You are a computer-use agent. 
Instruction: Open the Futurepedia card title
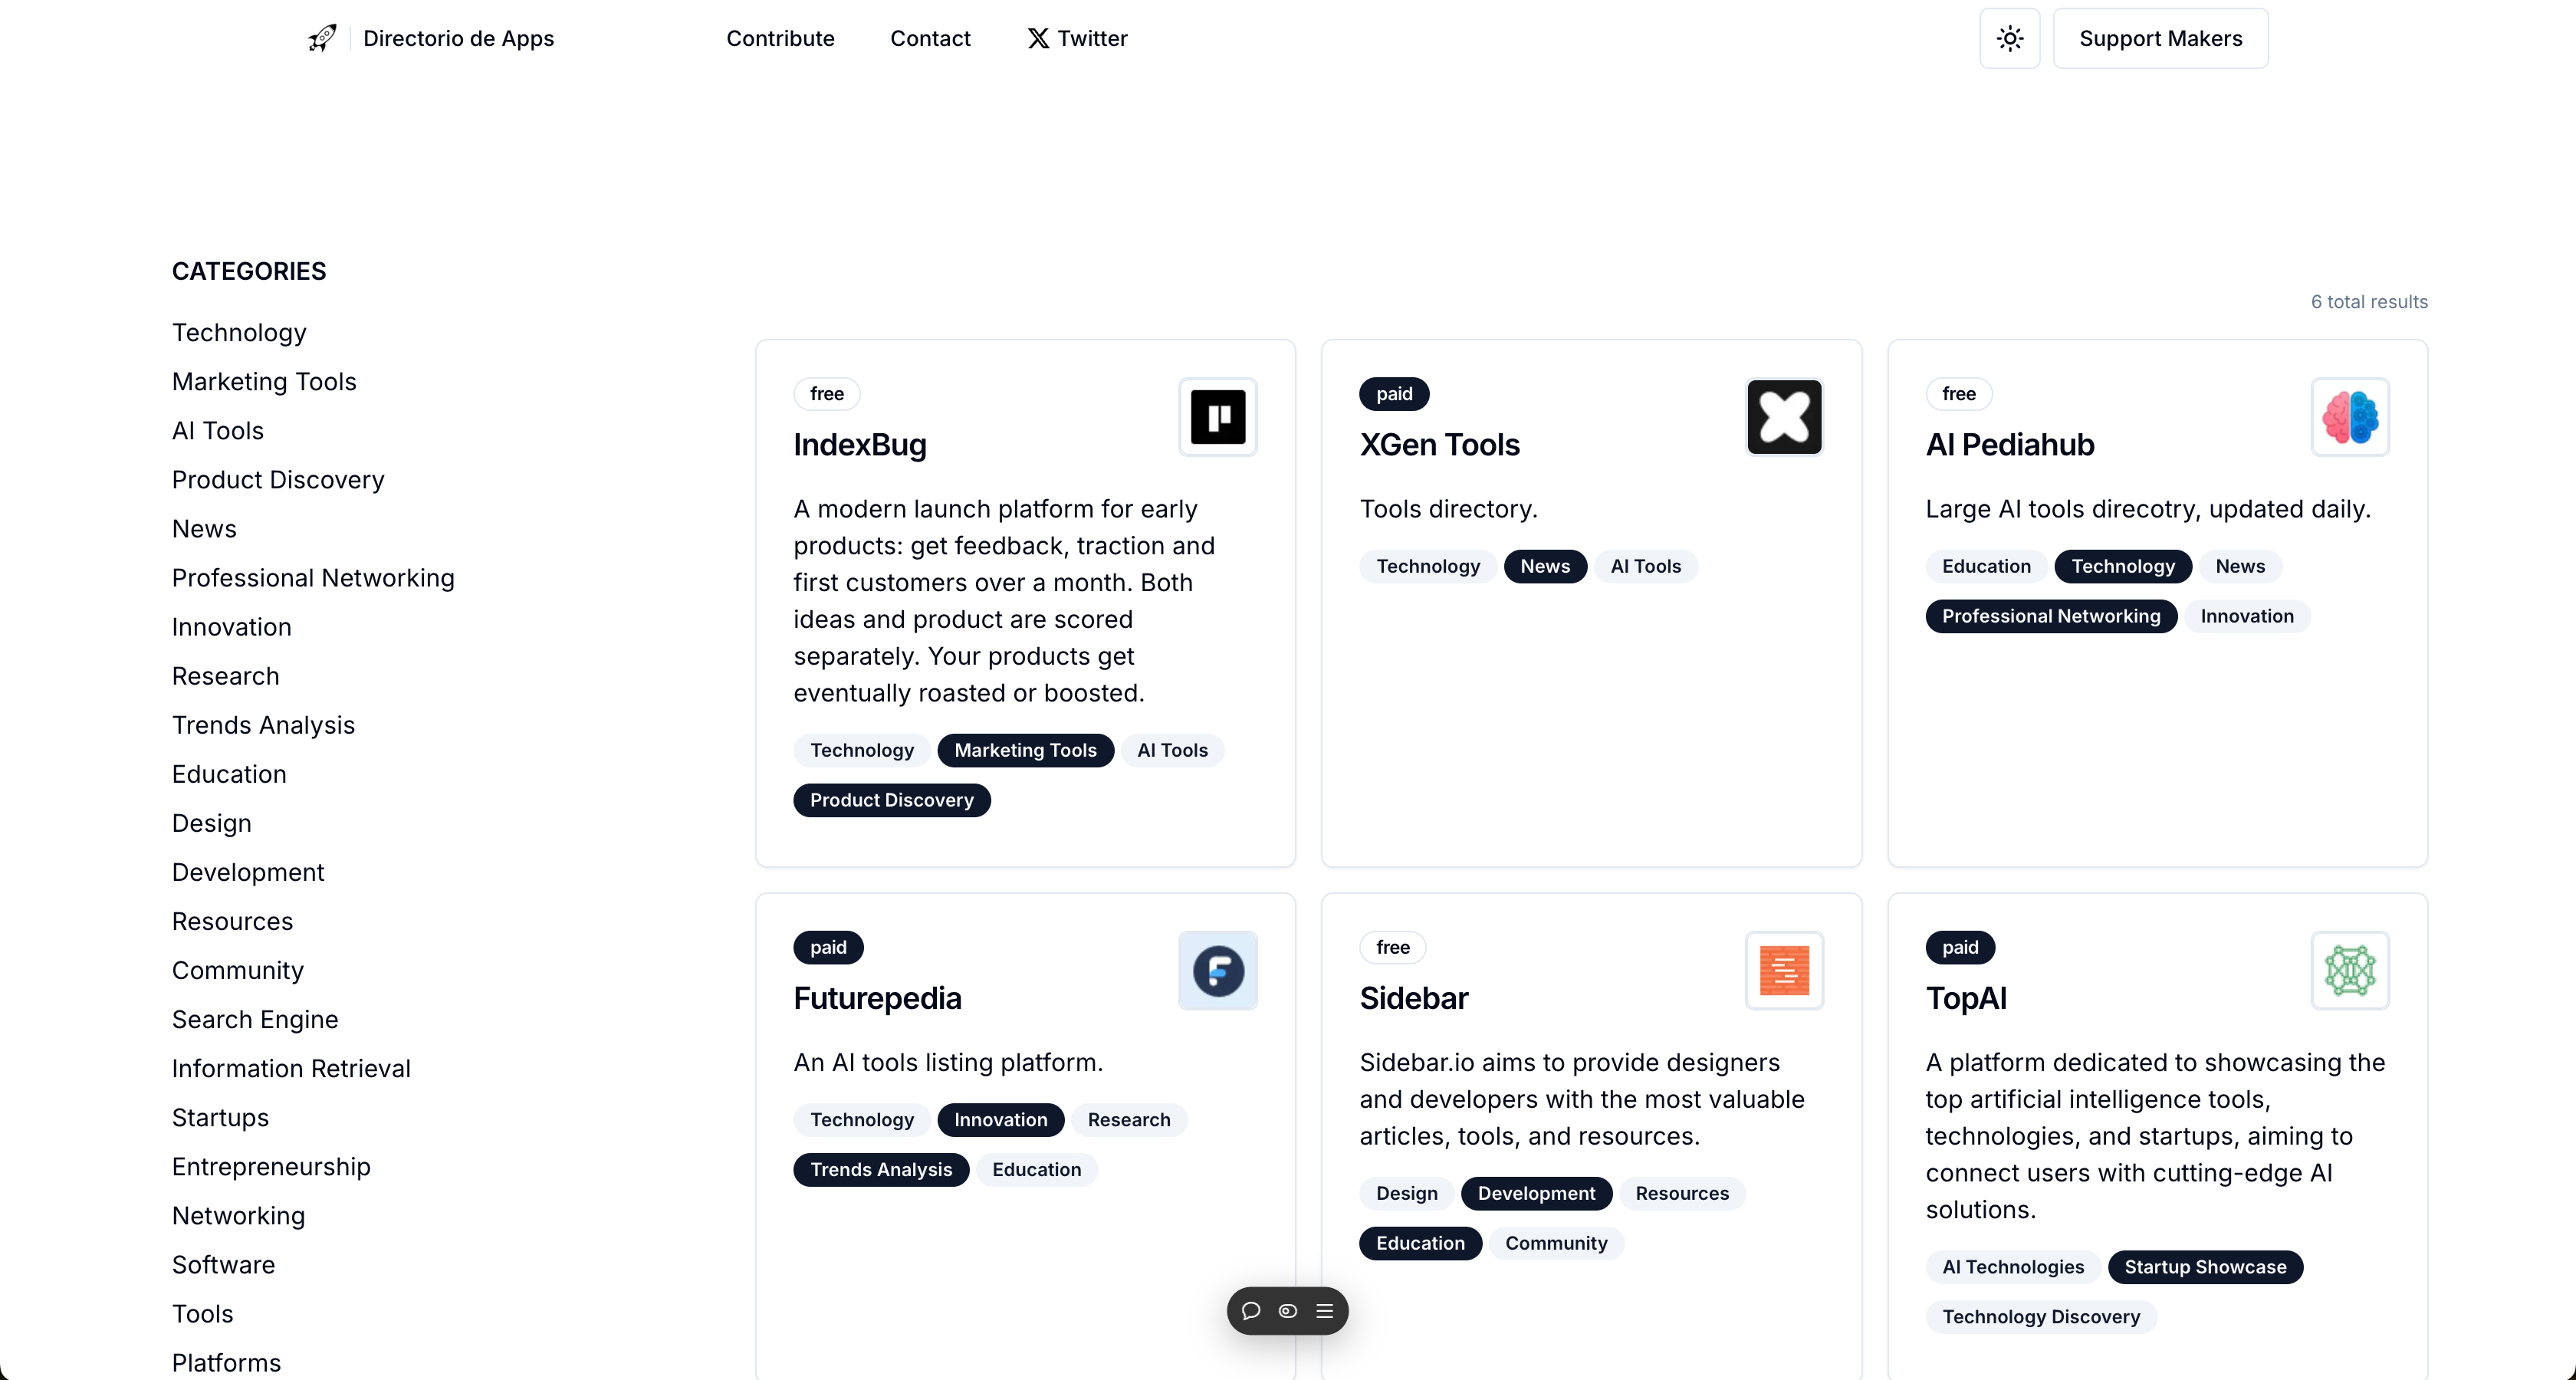[x=877, y=998]
